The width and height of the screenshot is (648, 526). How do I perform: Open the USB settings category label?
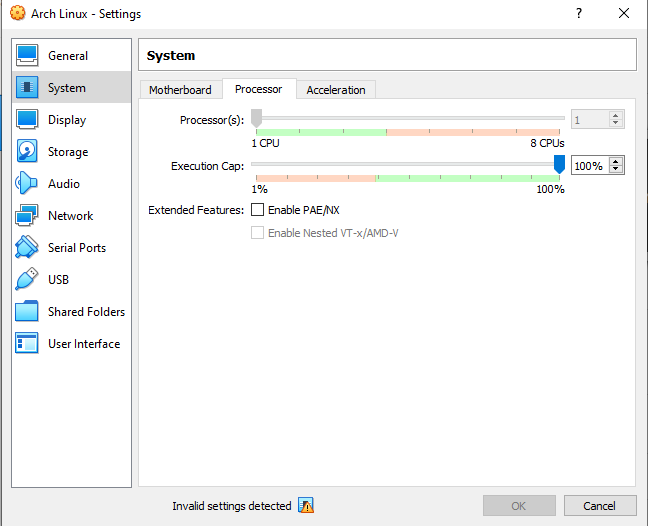[x=58, y=280]
